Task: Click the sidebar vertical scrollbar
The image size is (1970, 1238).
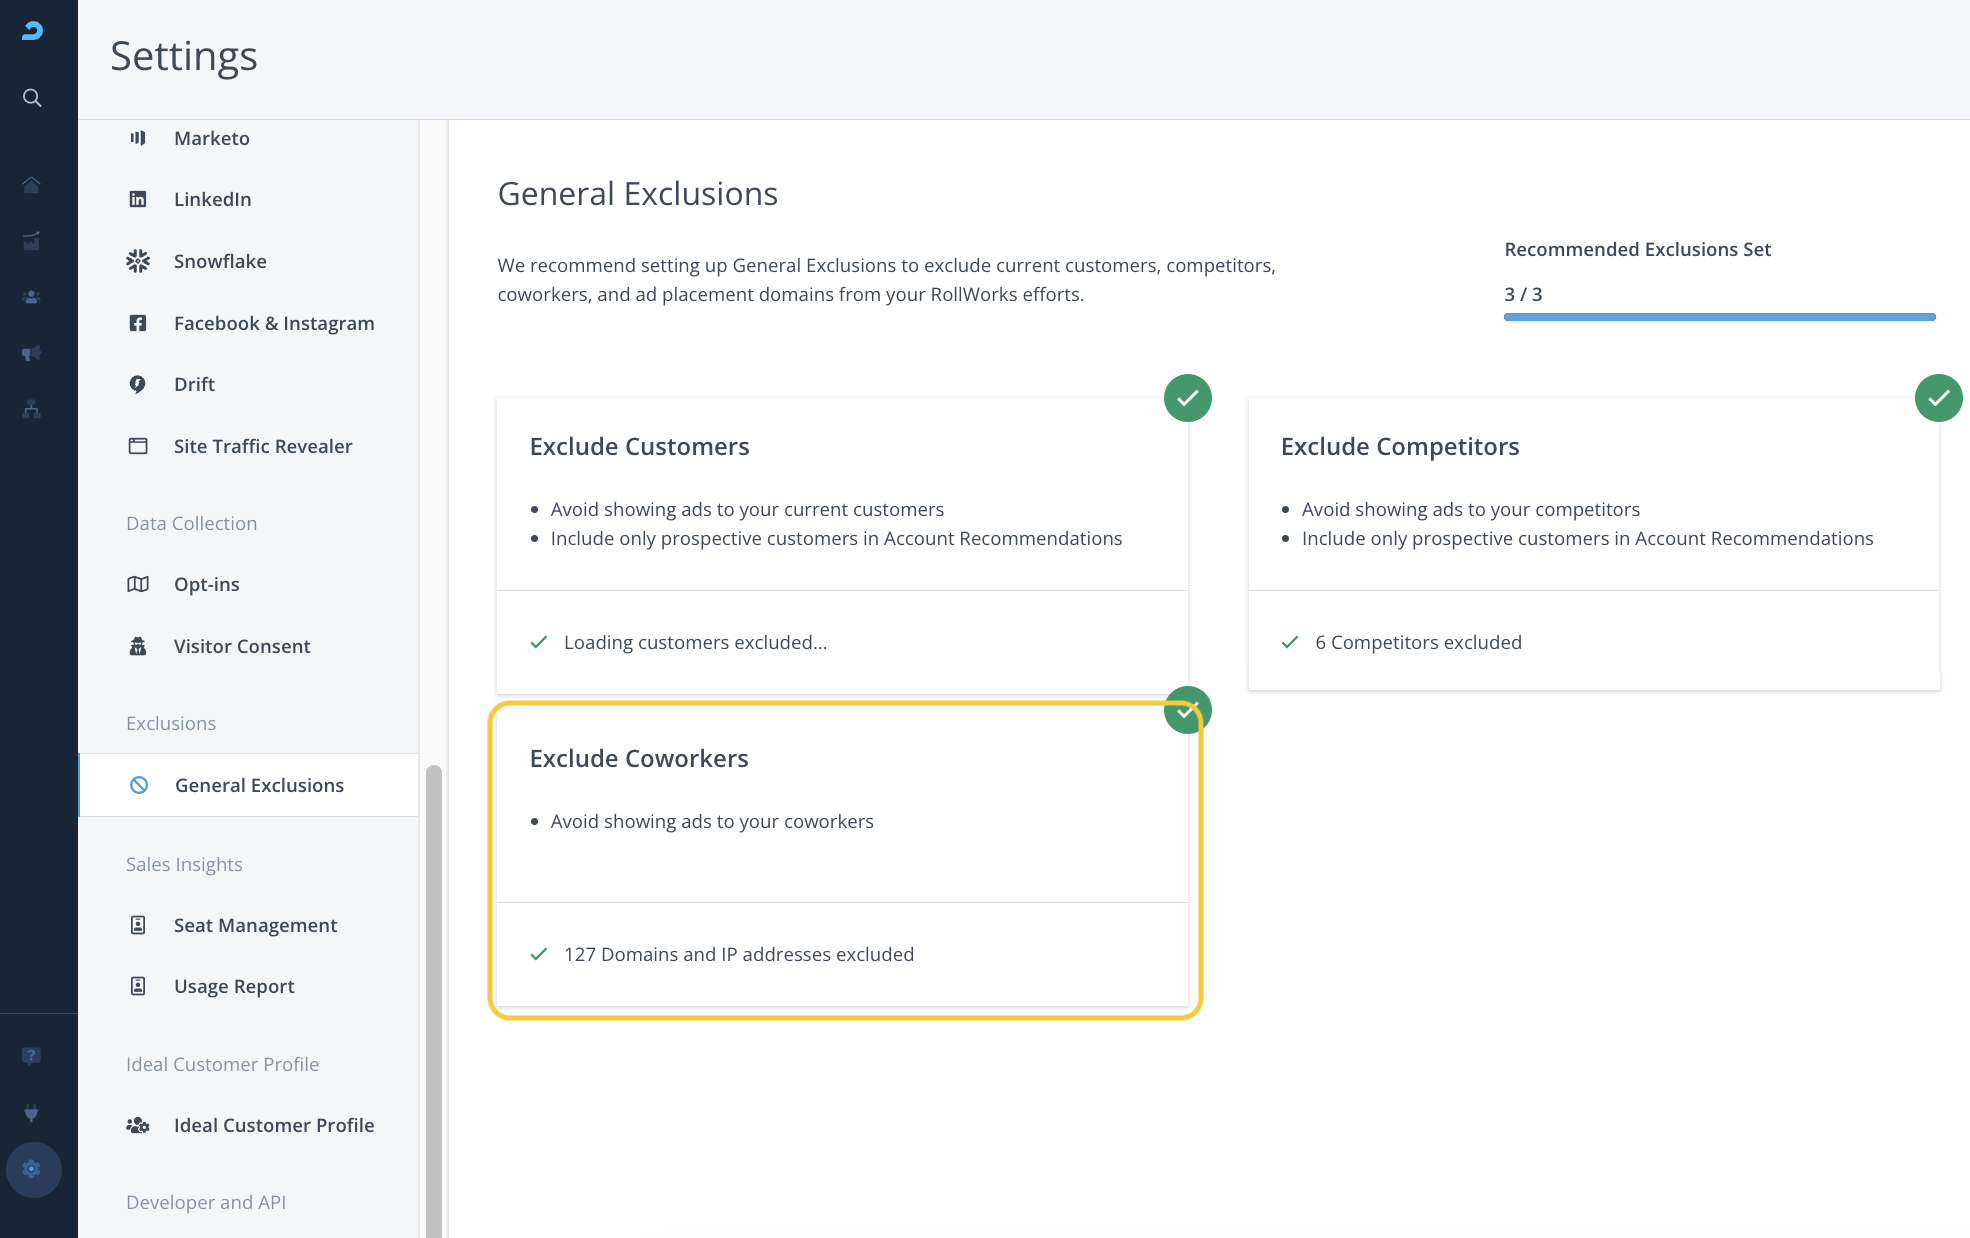Action: 433,1000
